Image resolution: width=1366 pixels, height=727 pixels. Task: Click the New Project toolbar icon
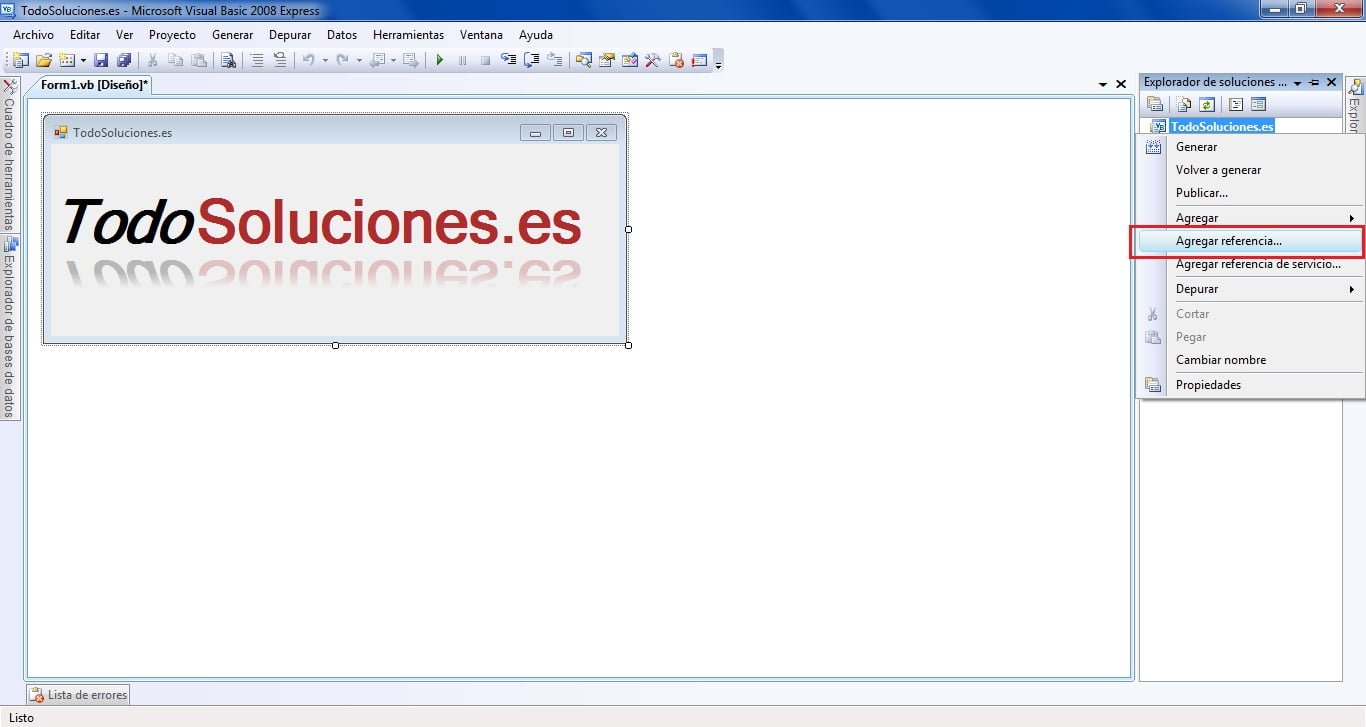(19, 60)
